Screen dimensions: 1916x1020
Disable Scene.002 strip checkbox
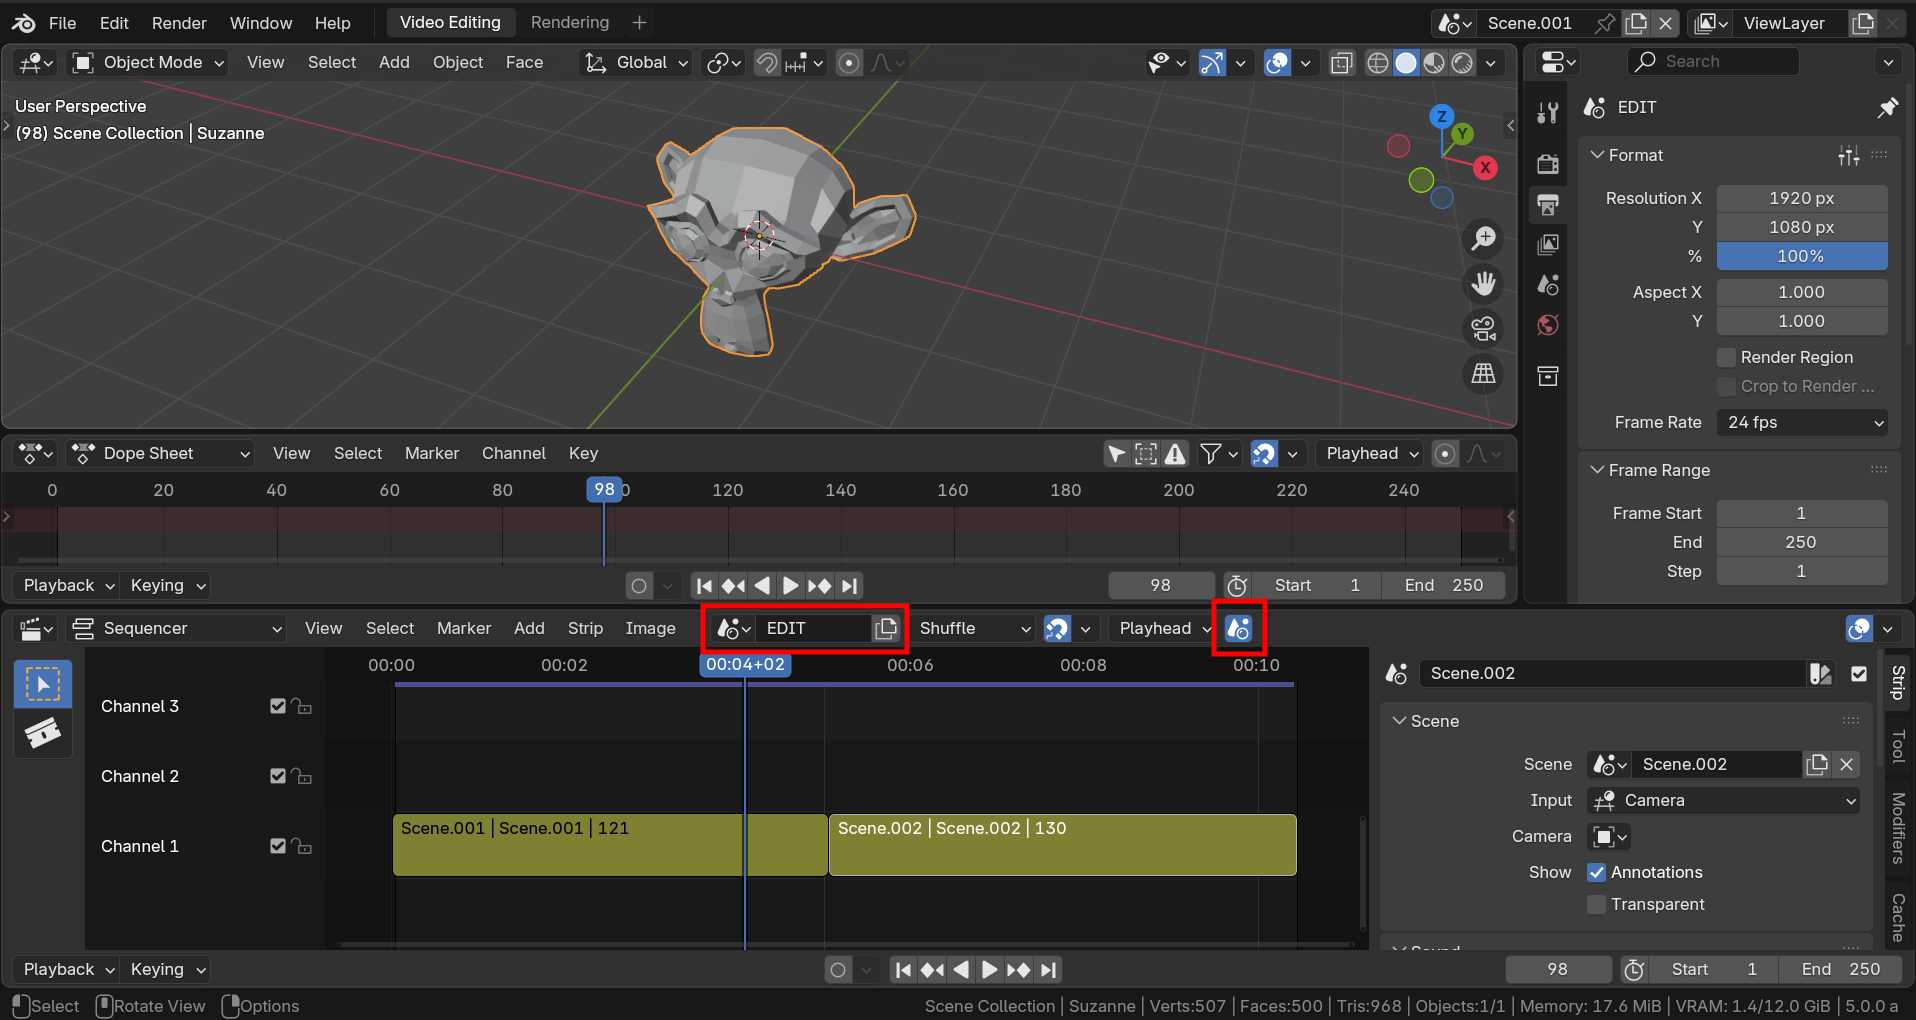coord(1859,673)
